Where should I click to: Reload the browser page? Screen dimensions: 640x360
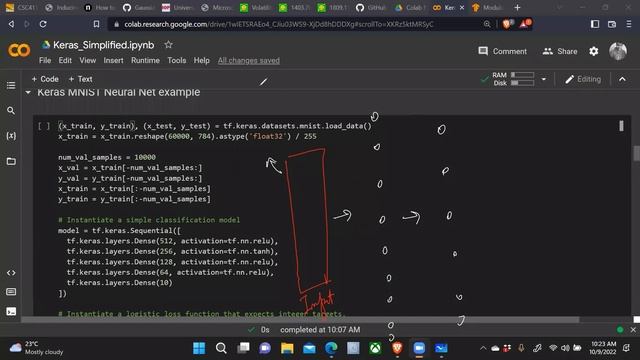point(43,24)
